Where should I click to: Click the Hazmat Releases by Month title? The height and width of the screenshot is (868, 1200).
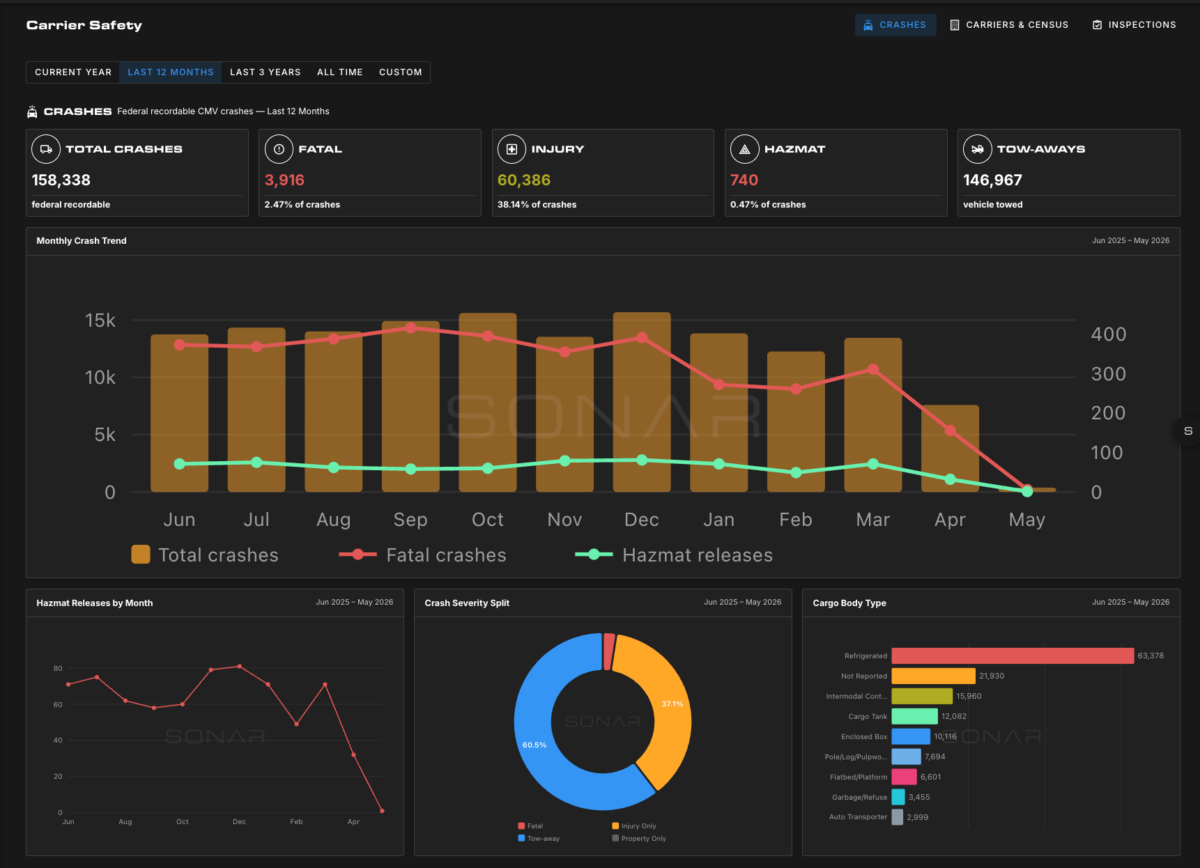[94, 603]
